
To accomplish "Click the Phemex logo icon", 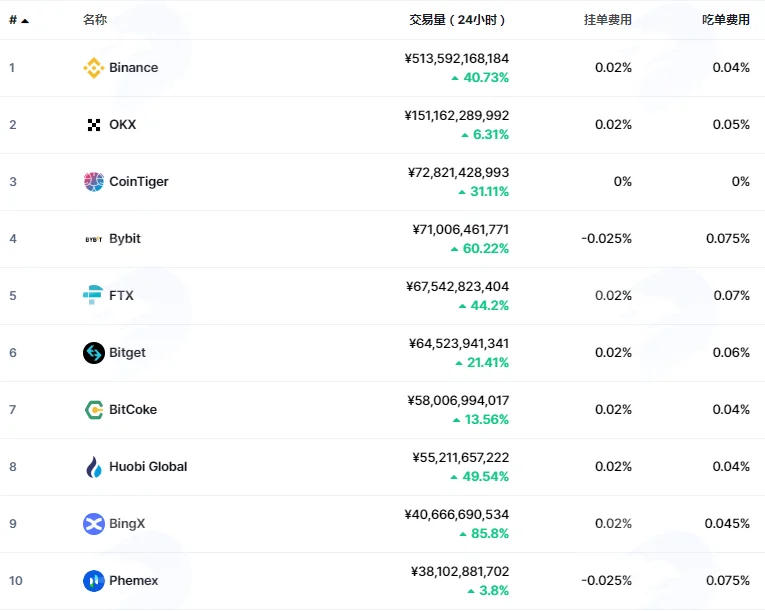I will click(x=94, y=581).
